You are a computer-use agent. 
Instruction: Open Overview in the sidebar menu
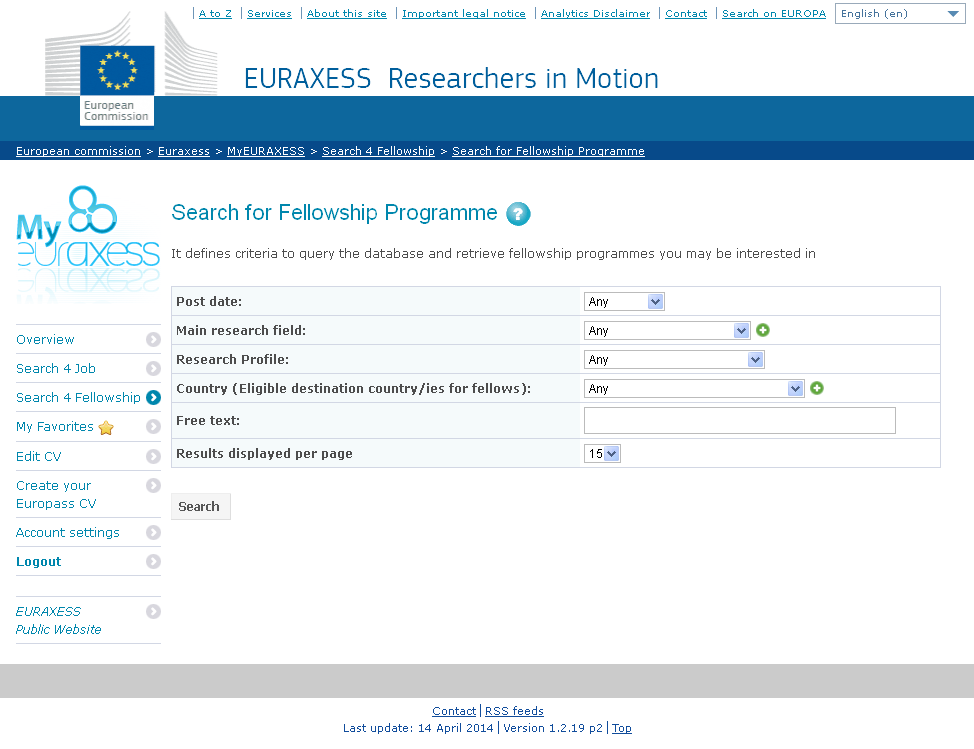tap(45, 339)
